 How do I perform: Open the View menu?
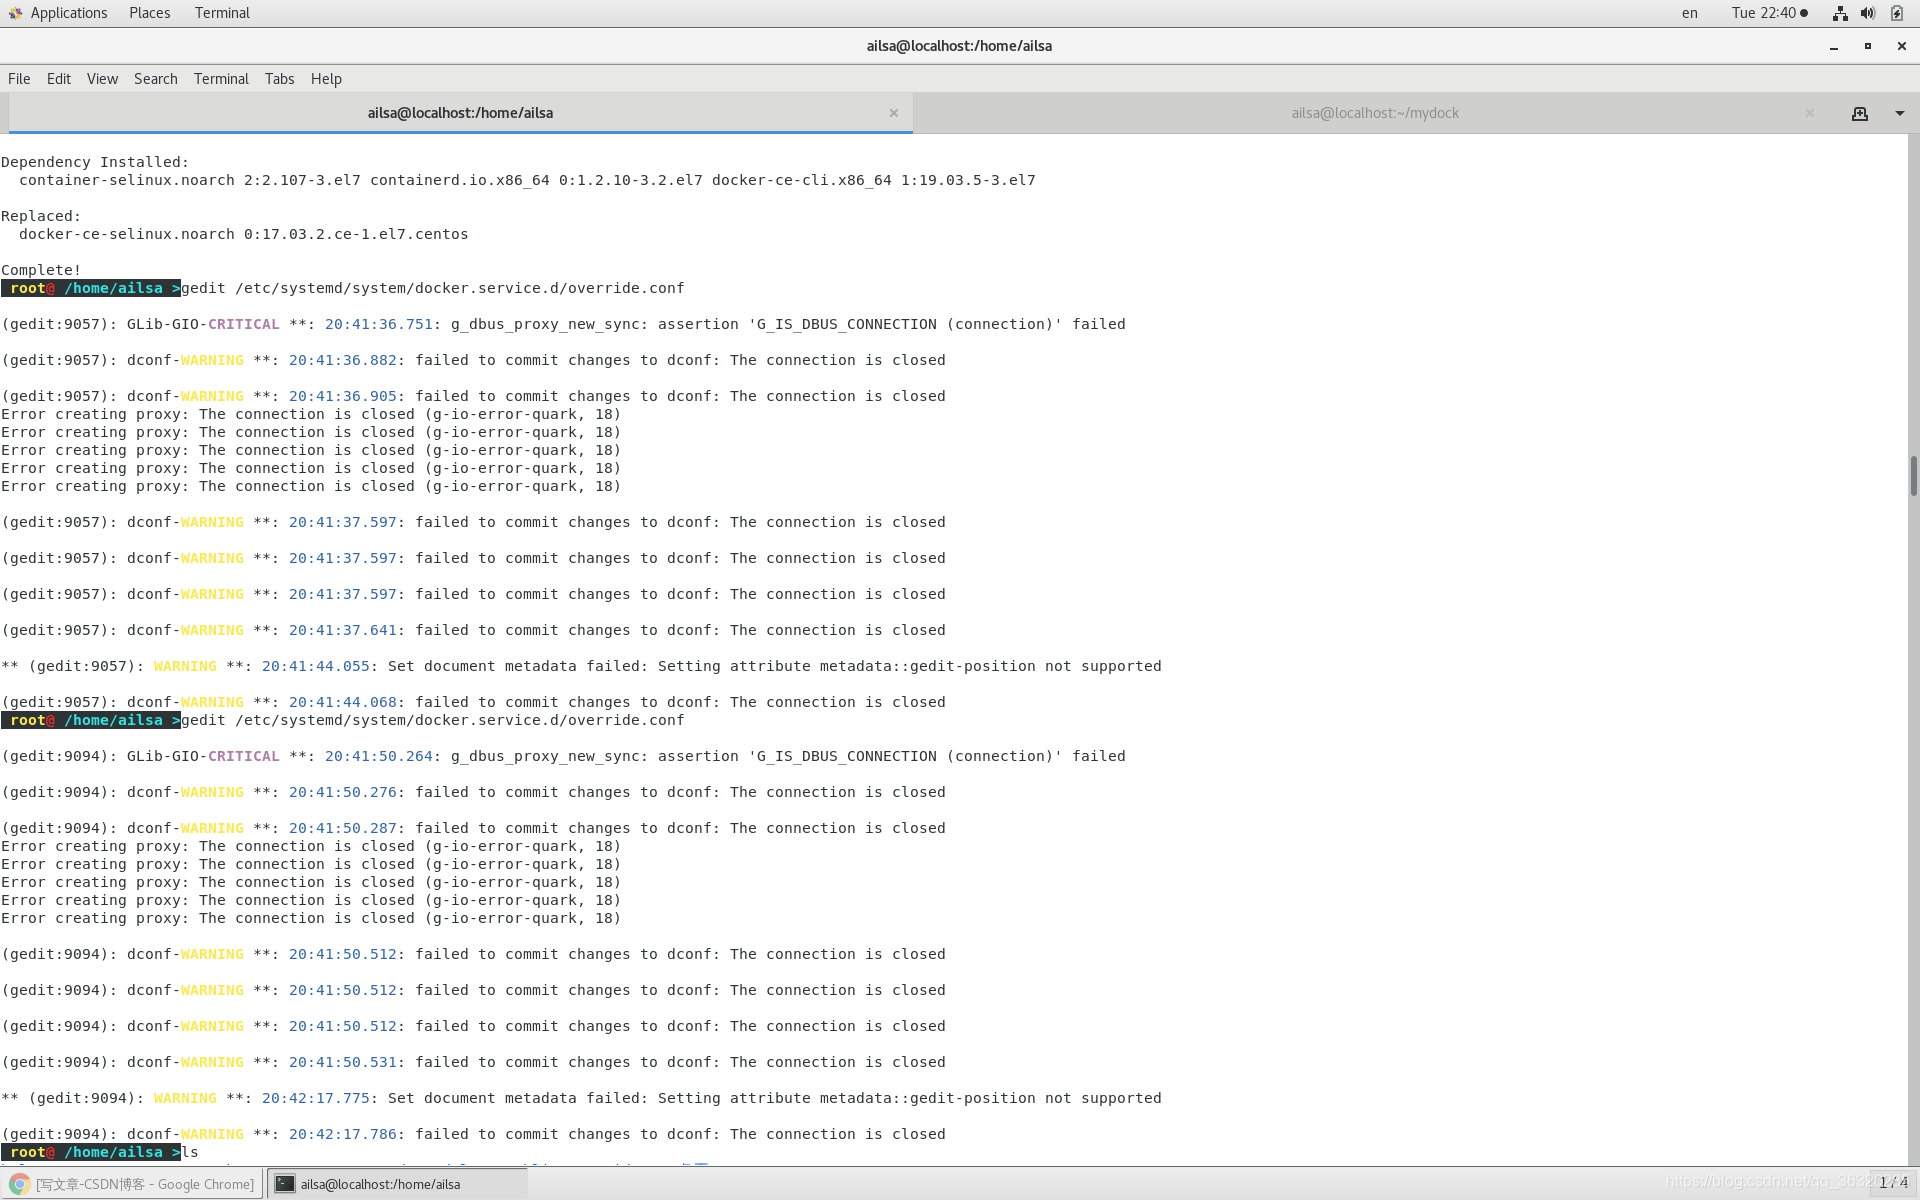pos(102,79)
